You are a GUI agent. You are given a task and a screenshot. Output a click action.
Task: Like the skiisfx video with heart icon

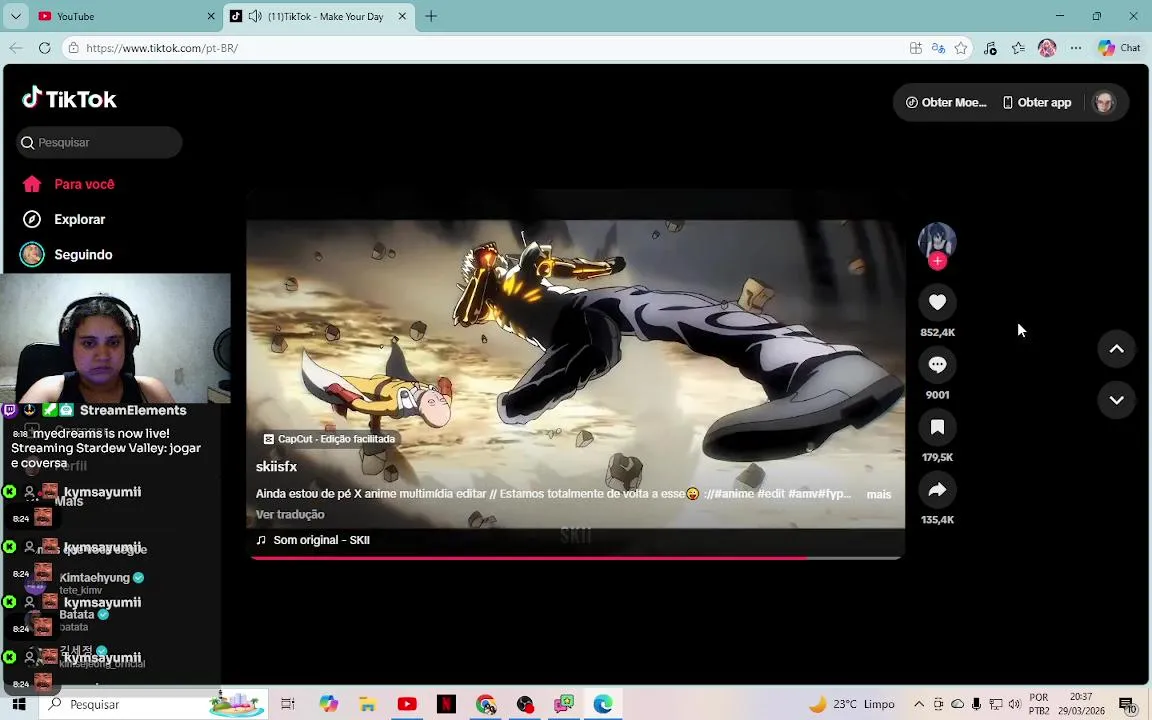pos(937,302)
